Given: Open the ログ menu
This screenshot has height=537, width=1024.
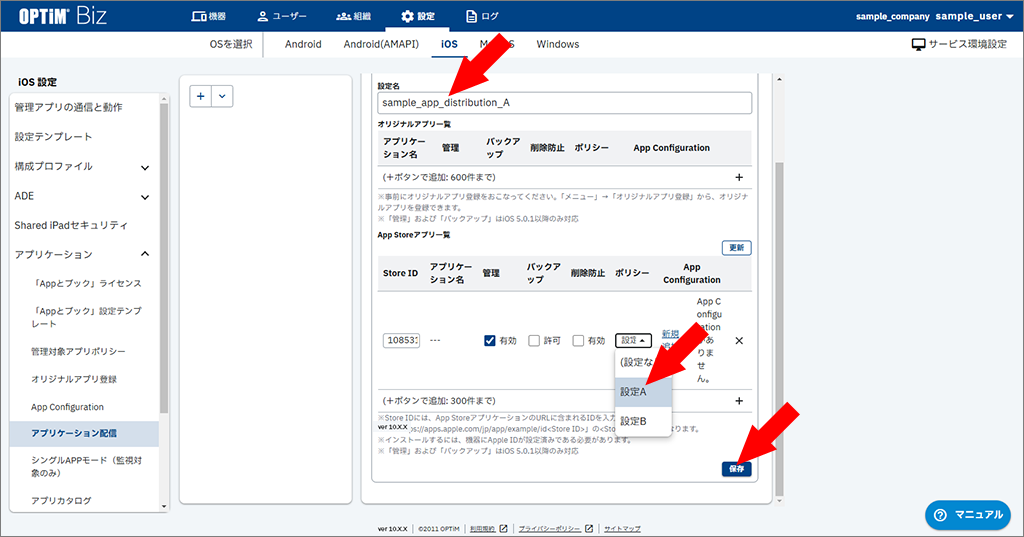Looking at the screenshot, I should pos(481,16).
